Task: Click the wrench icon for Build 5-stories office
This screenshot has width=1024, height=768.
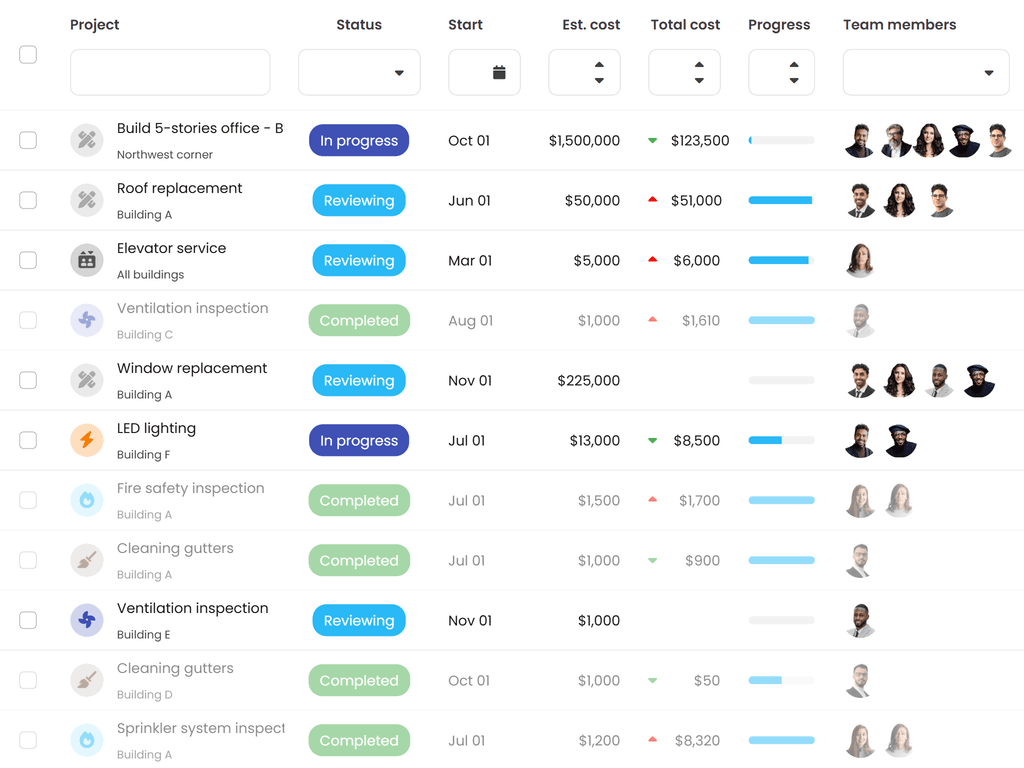Action: pyautogui.click(x=86, y=140)
